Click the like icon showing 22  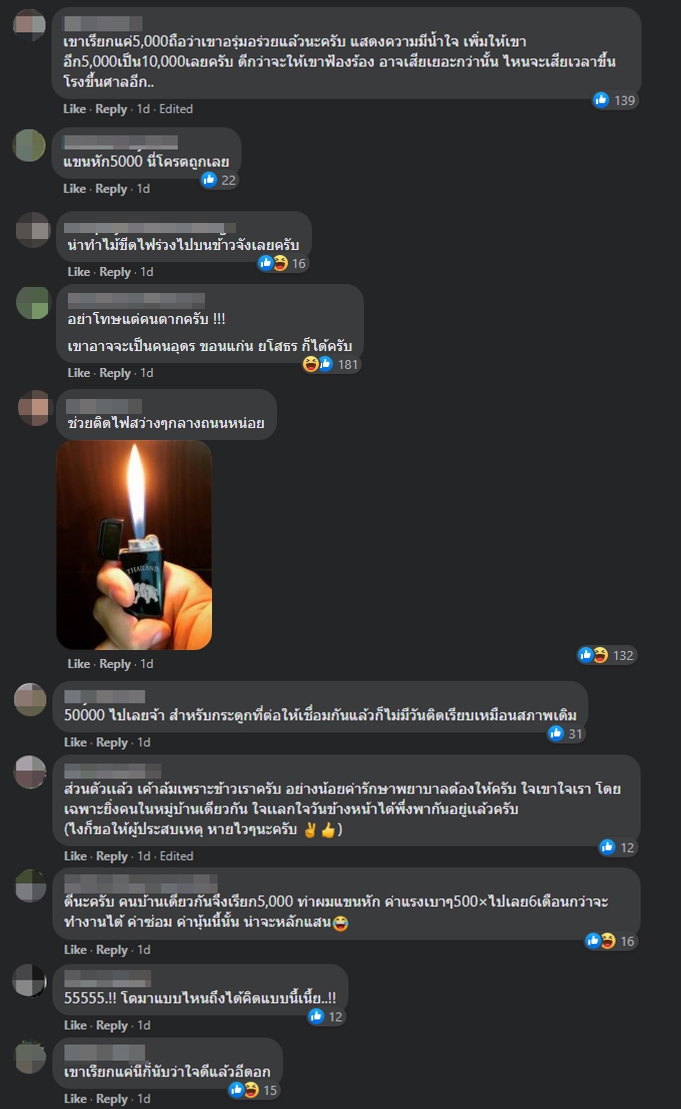pyautogui.click(x=219, y=180)
